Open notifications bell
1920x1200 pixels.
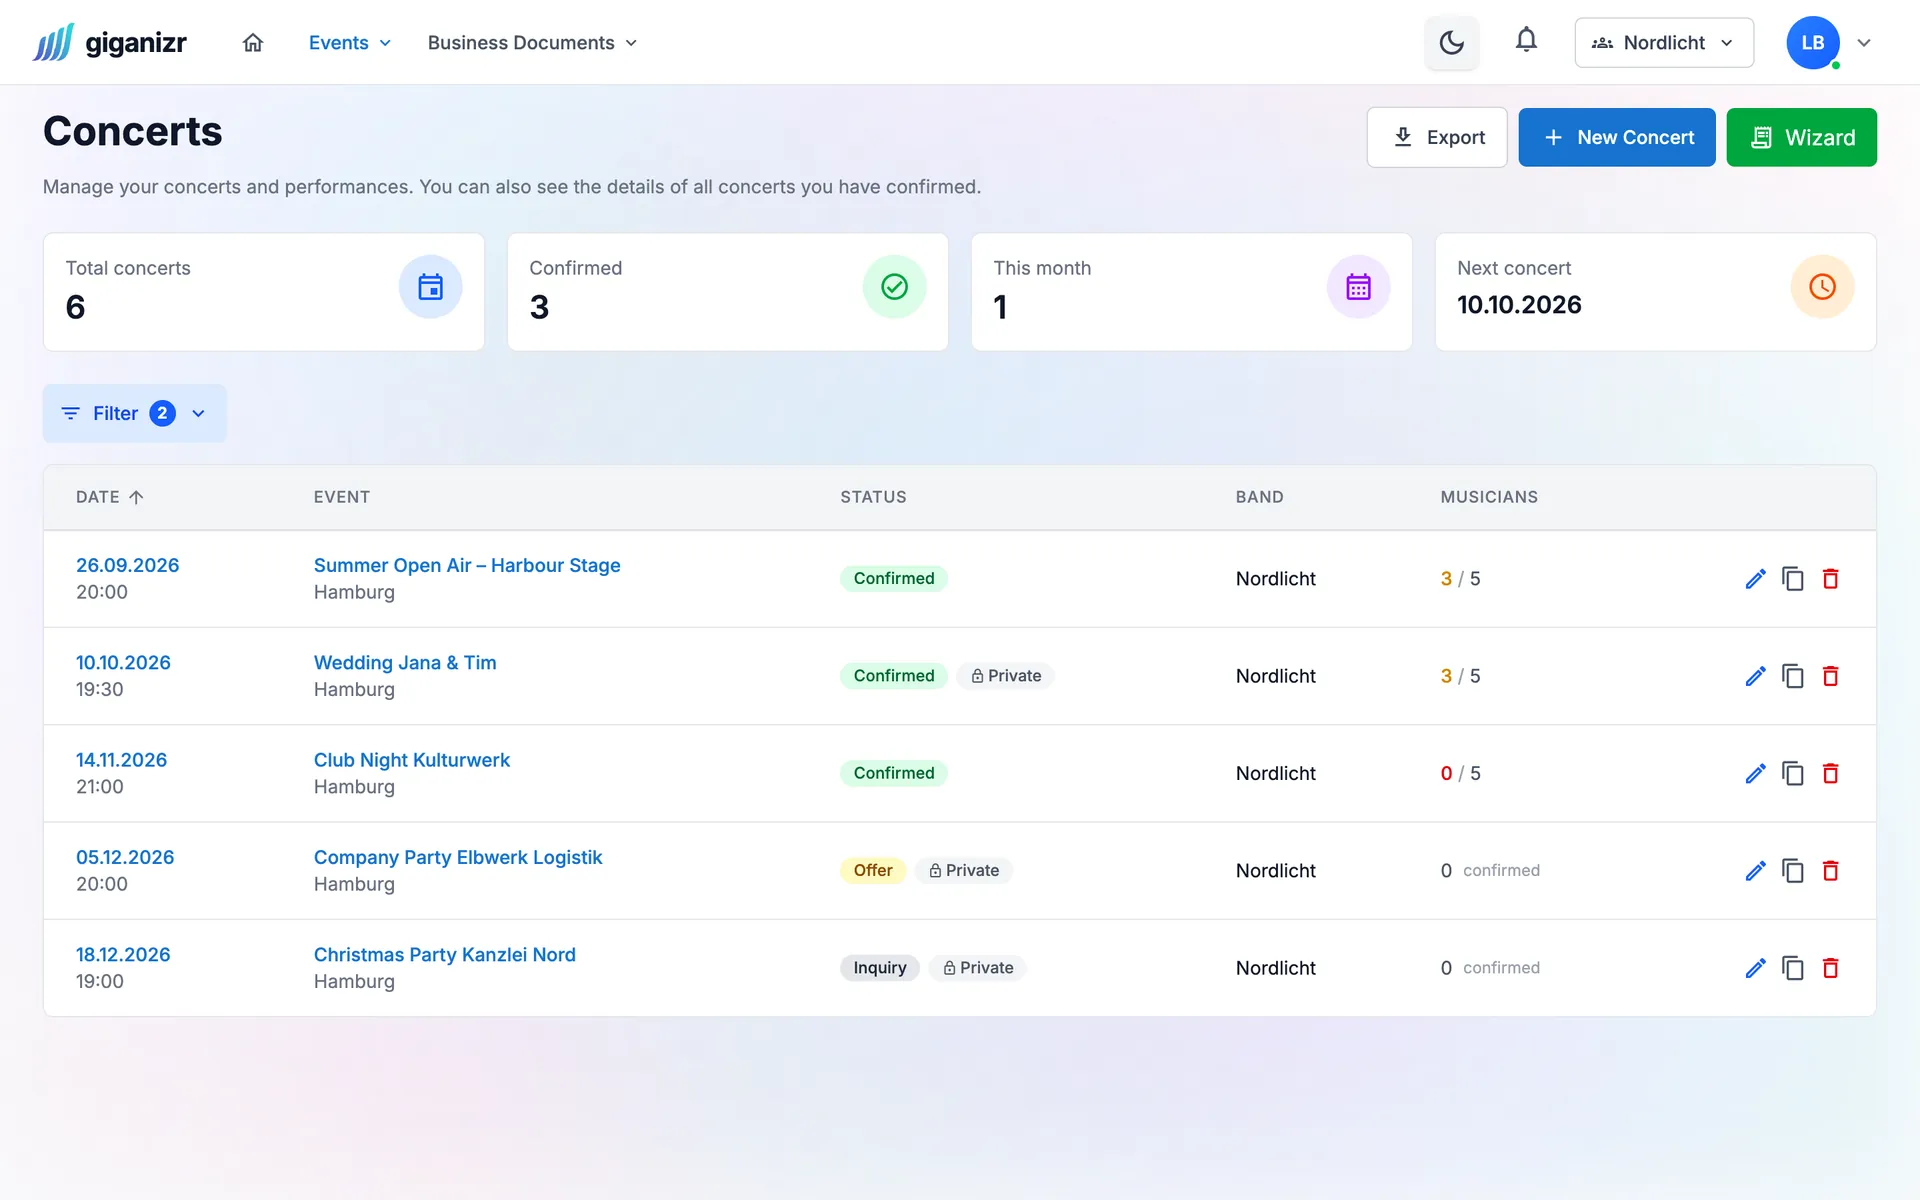click(1526, 40)
